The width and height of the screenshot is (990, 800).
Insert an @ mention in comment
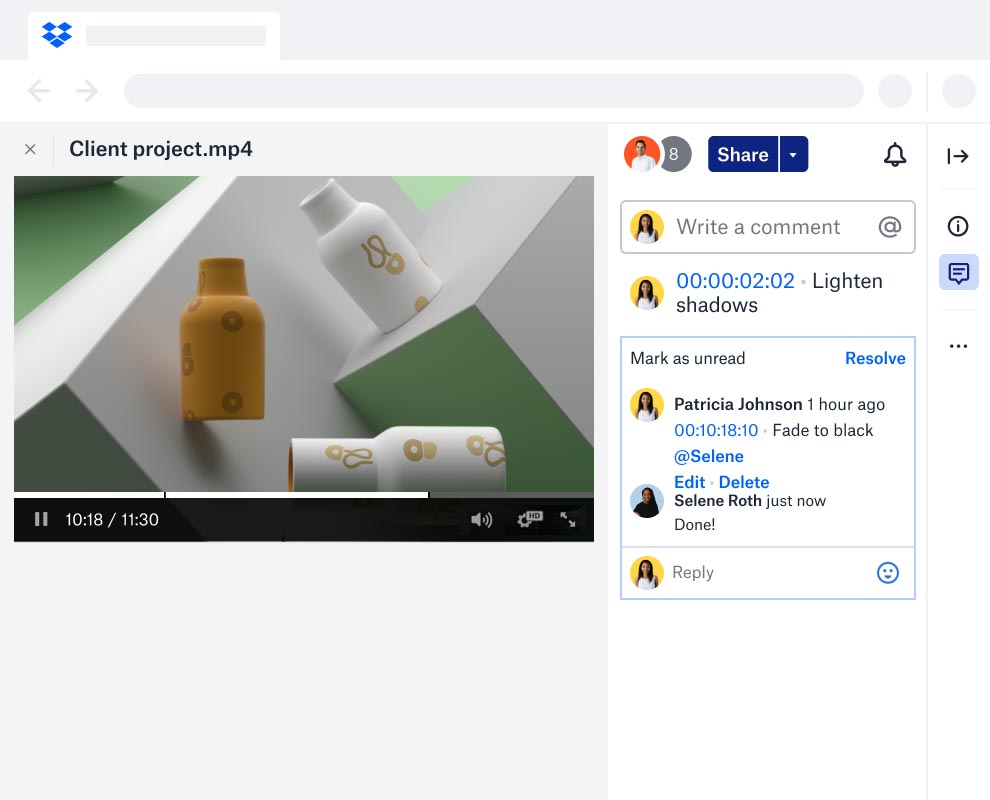pos(889,227)
